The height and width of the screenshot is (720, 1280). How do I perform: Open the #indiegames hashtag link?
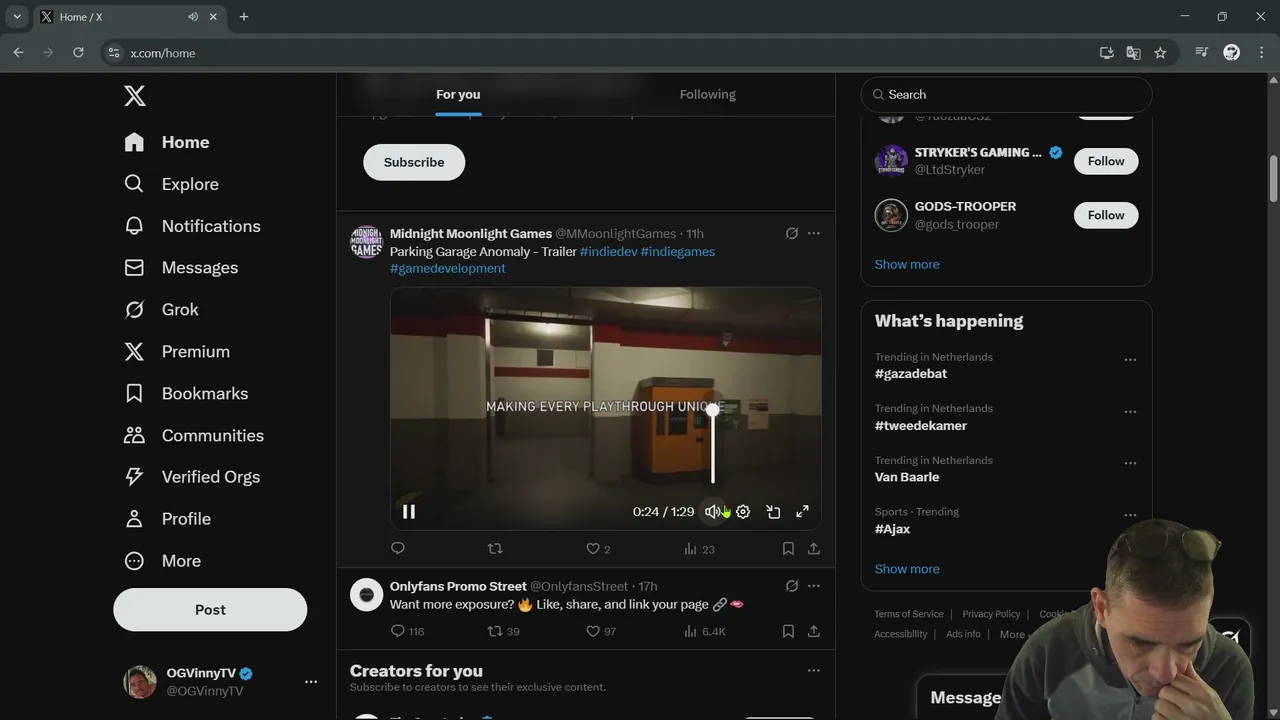click(678, 252)
